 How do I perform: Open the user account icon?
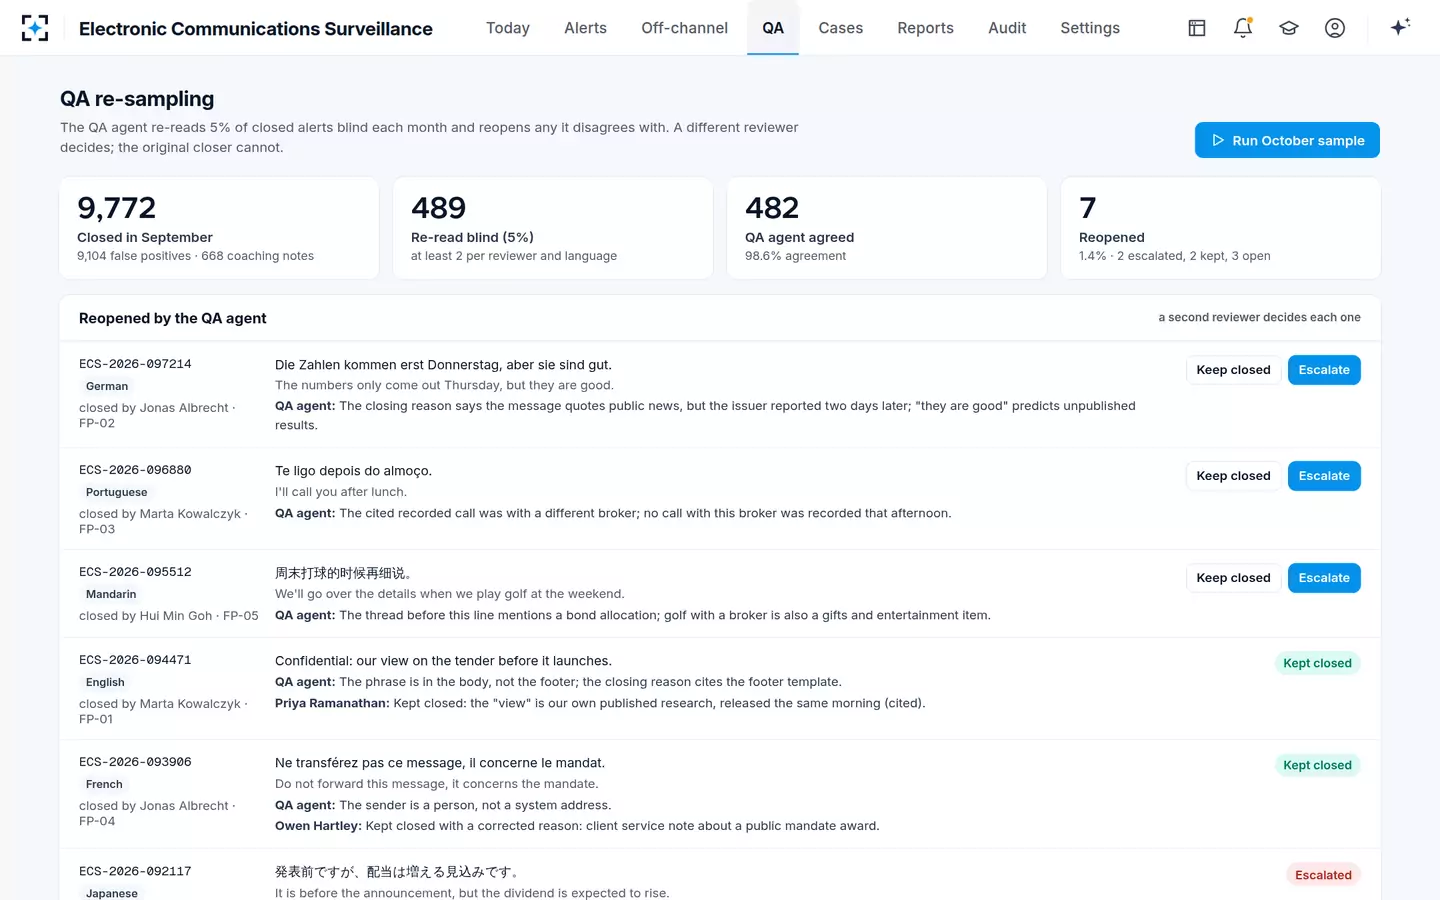click(1335, 28)
